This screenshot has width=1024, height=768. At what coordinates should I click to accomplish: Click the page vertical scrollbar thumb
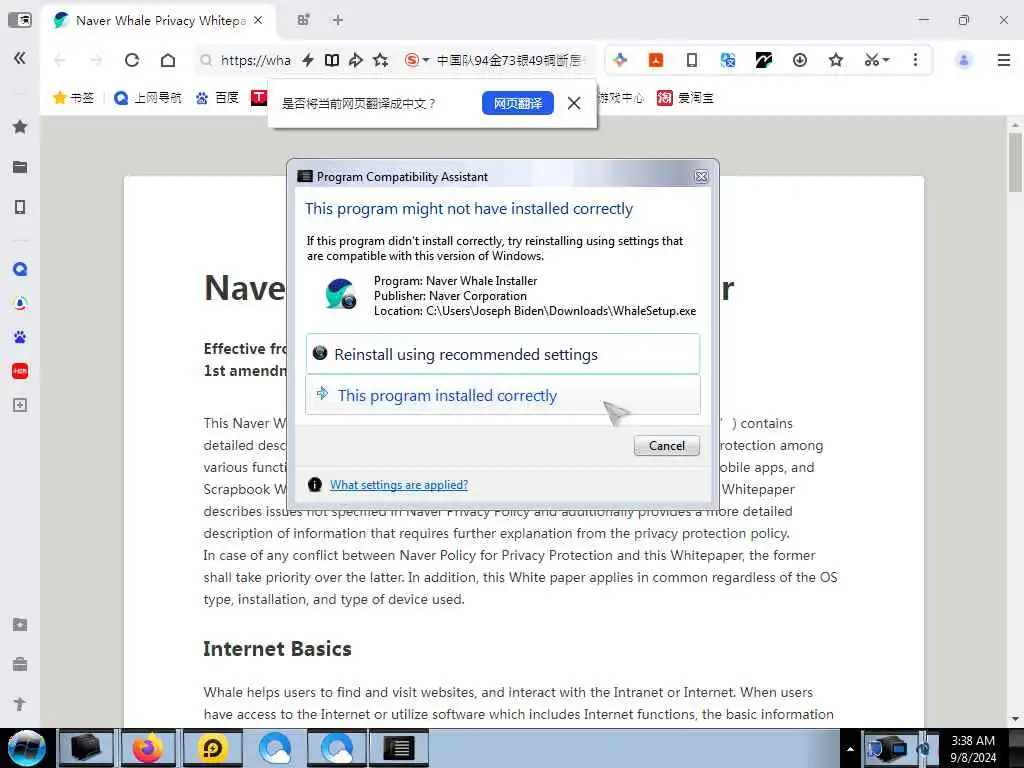pyautogui.click(x=1015, y=162)
